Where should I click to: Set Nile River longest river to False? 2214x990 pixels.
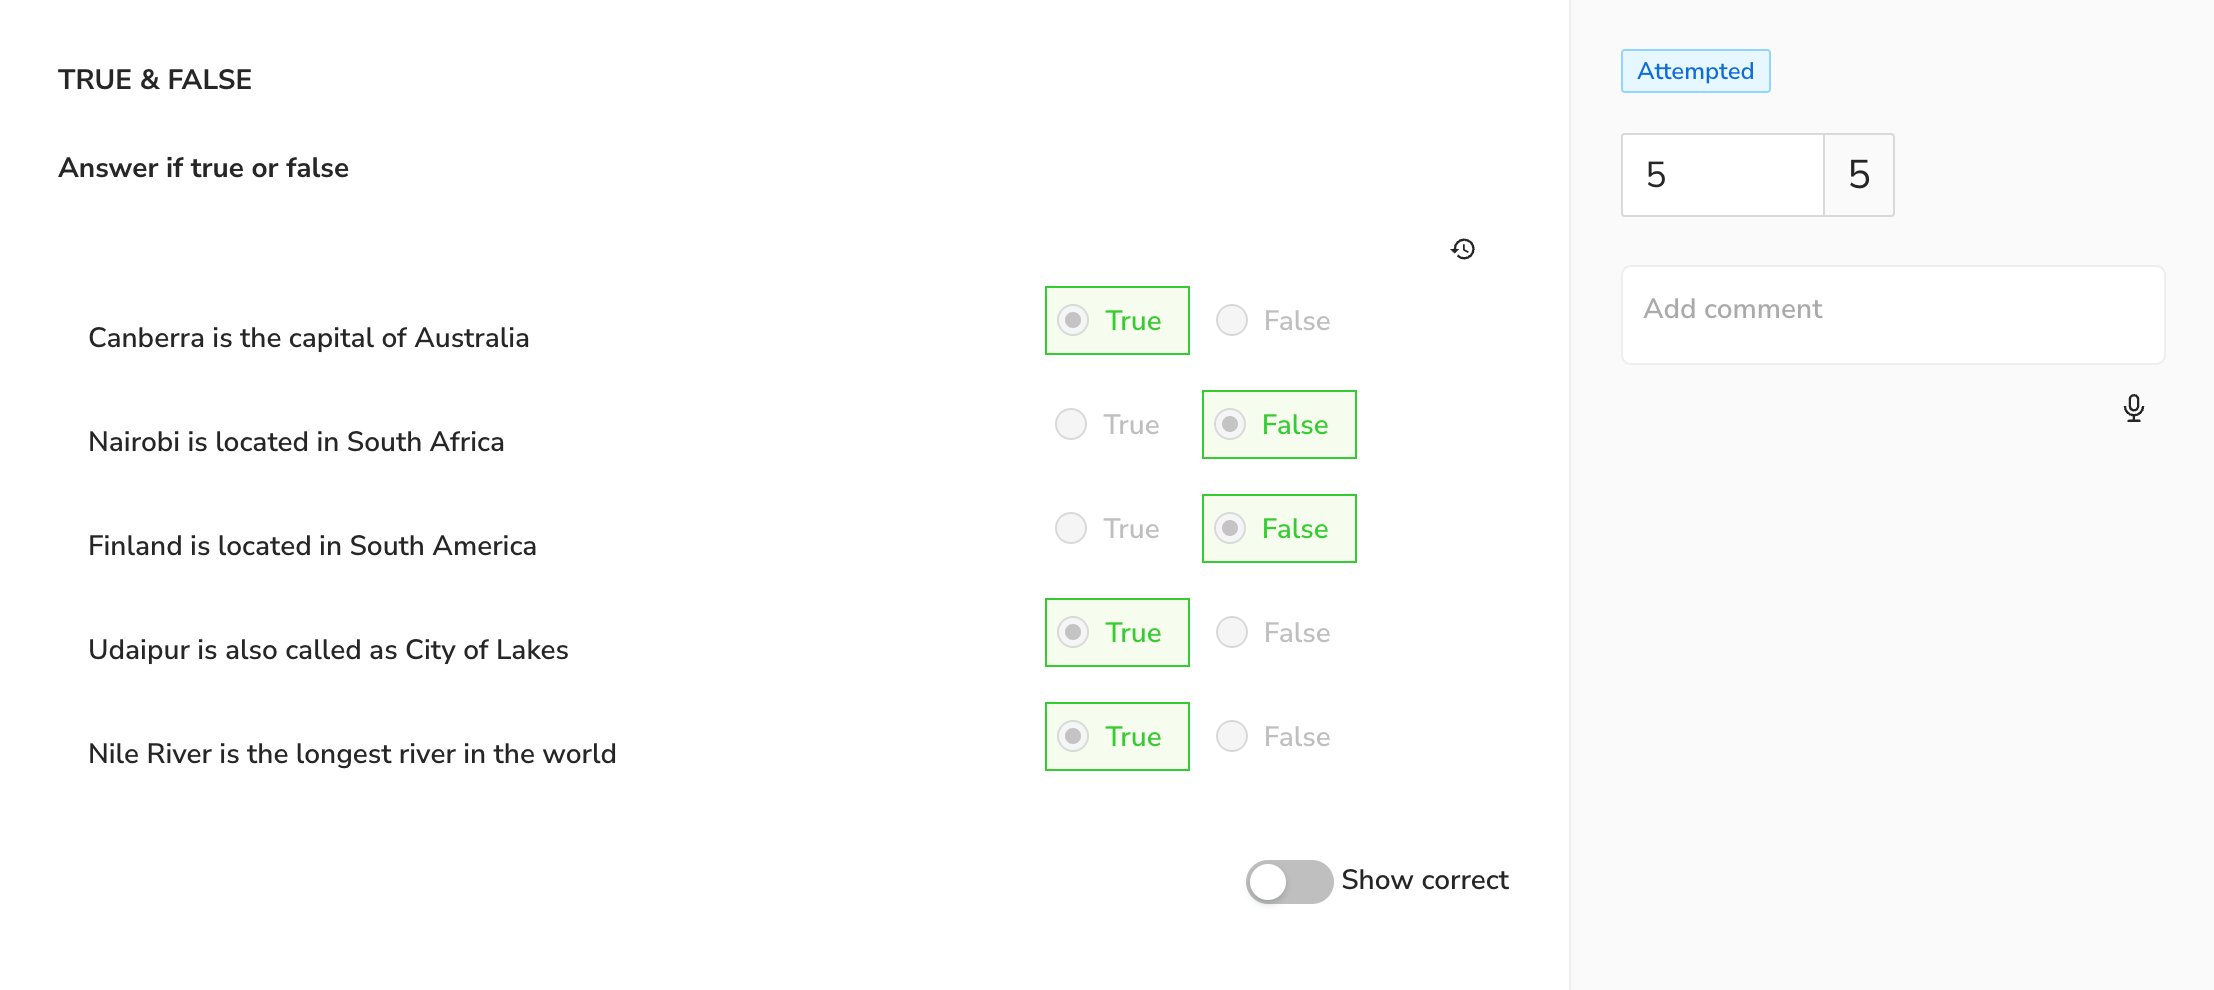pos(1274,737)
